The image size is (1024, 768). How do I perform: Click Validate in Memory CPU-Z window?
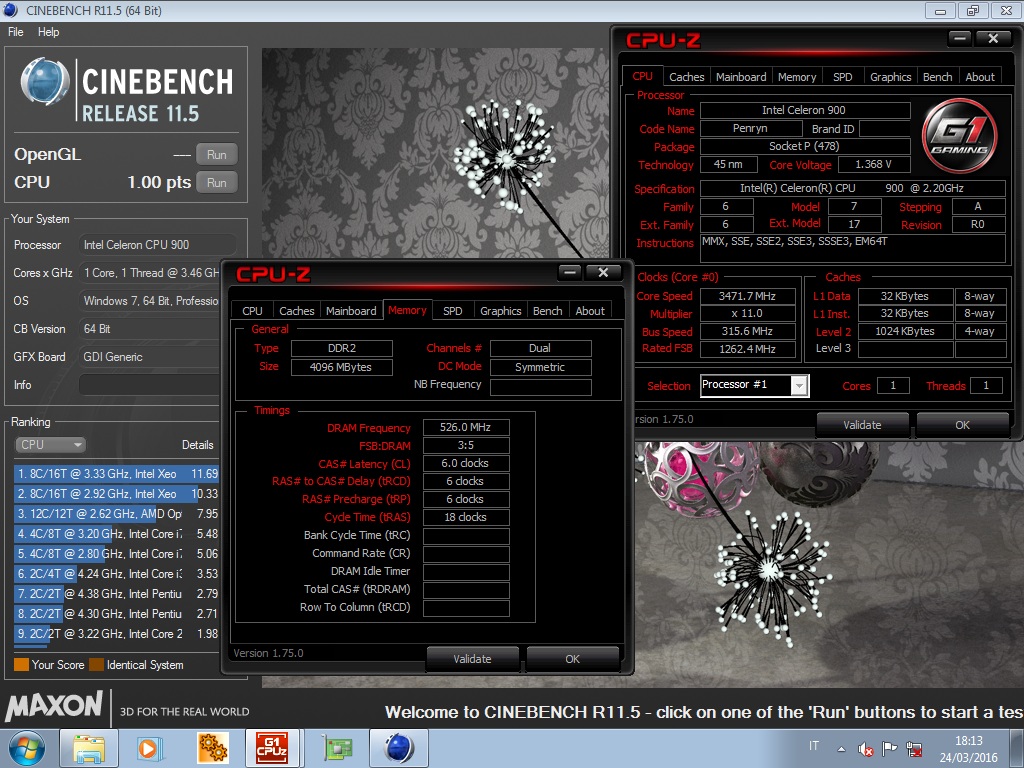coord(472,659)
